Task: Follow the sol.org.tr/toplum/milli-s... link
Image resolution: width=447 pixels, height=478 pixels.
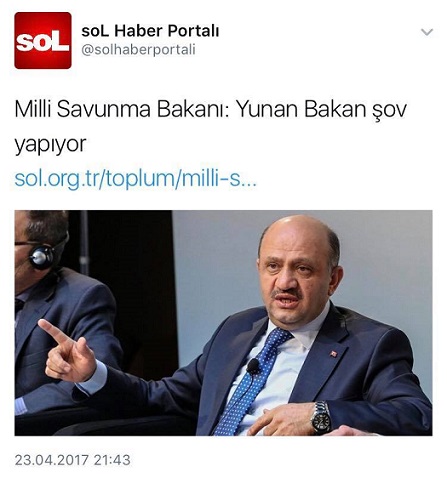Action: [x=135, y=179]
